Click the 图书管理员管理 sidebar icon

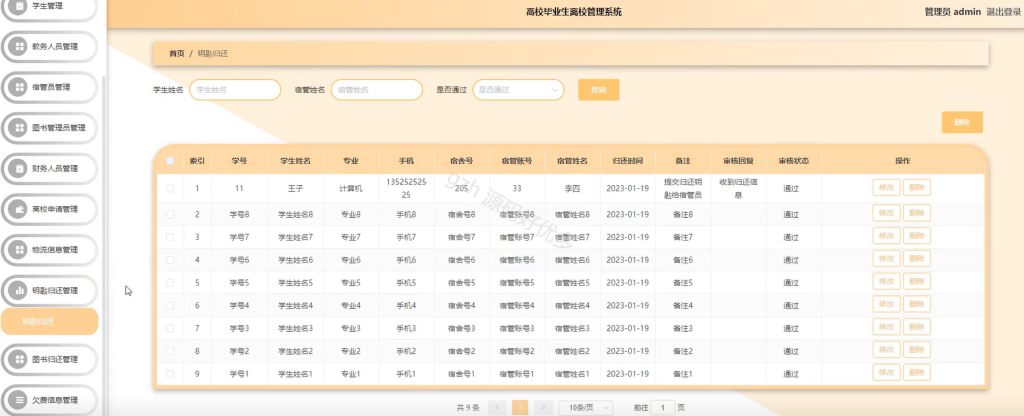(19, 128)
